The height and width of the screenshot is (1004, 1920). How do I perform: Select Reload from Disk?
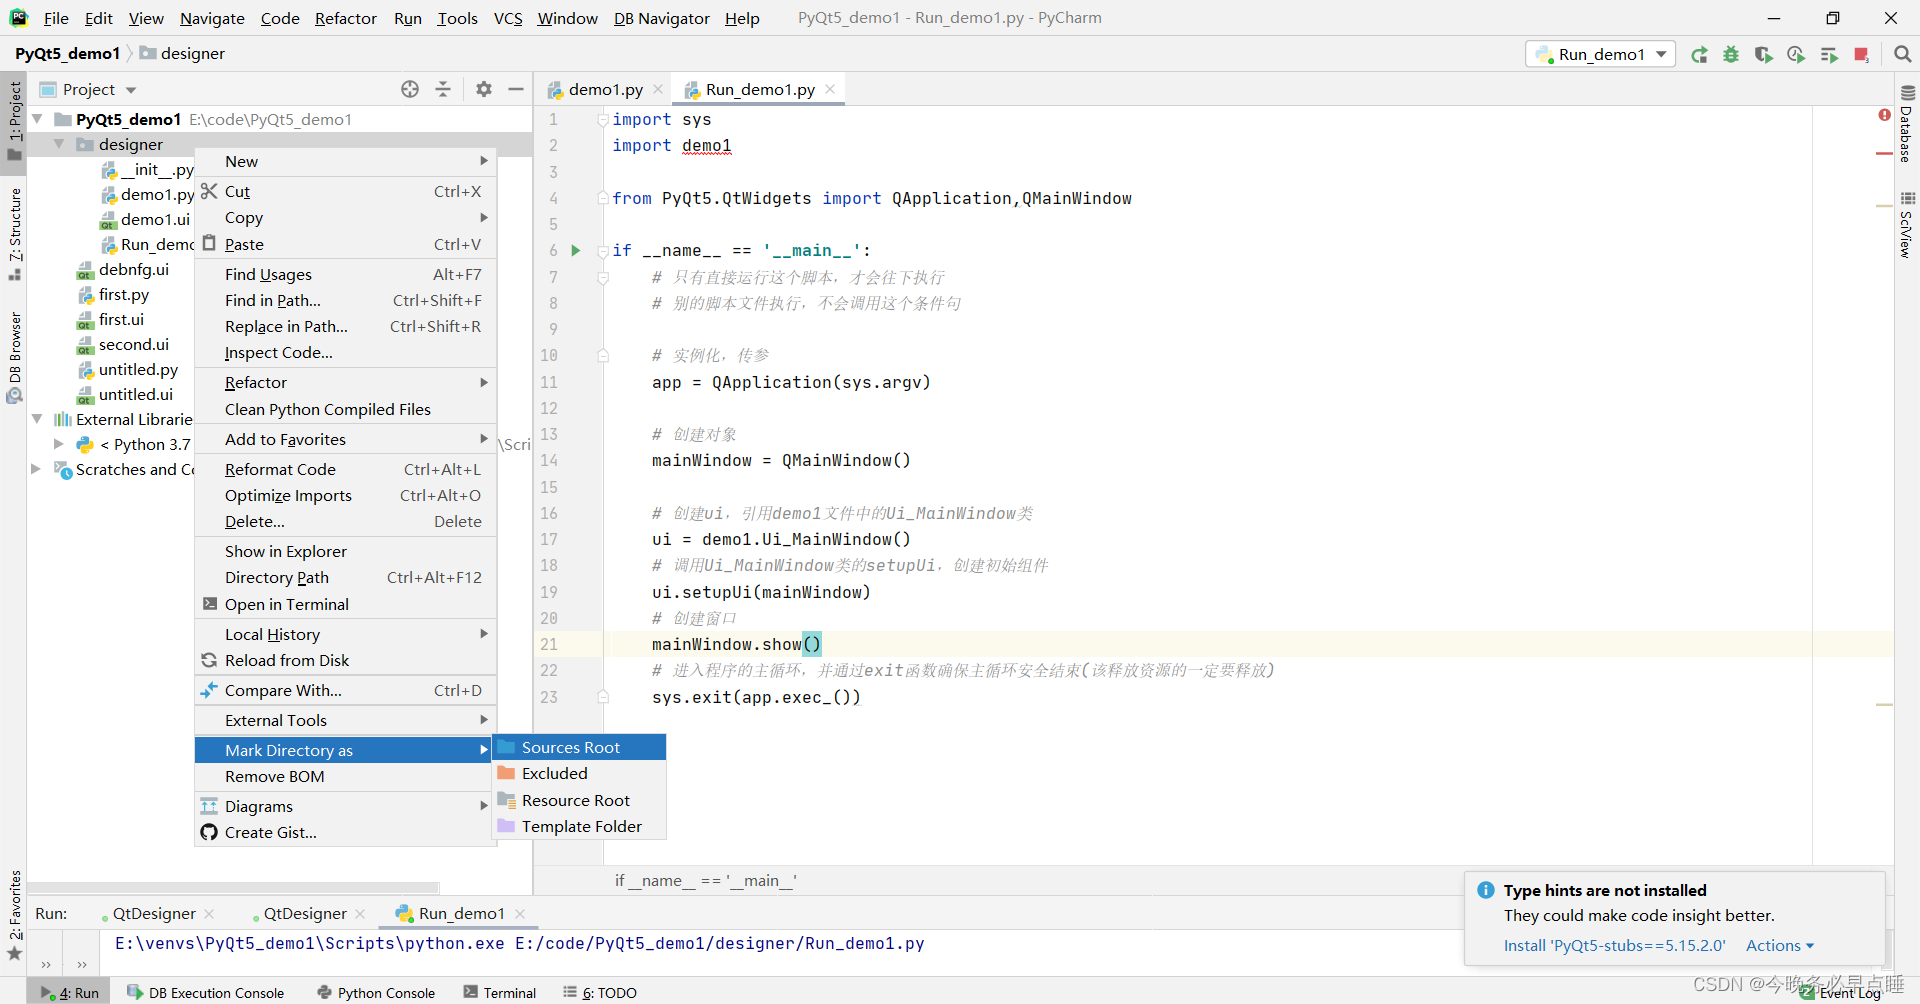coord(345,660)
